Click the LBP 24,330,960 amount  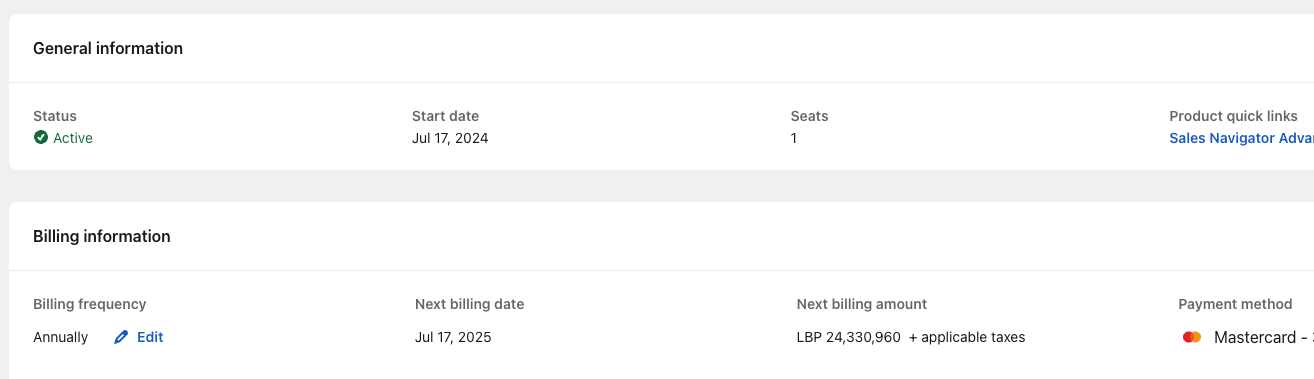849,337
